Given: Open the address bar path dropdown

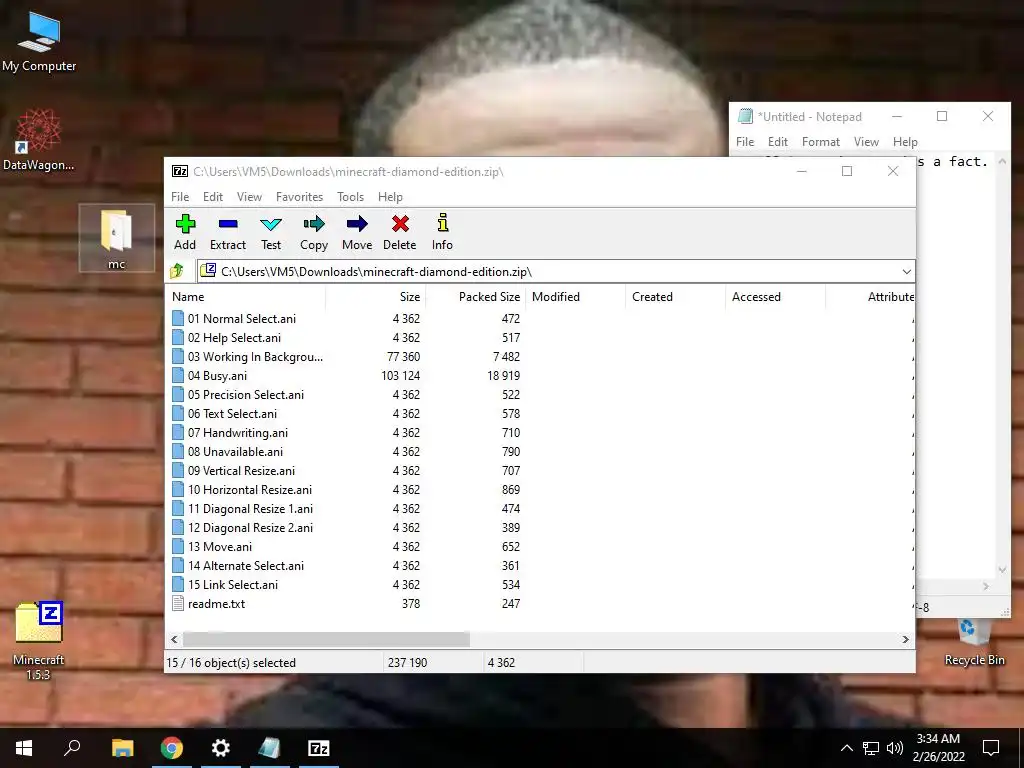Looking at the screenshot, I should point(906,272).
